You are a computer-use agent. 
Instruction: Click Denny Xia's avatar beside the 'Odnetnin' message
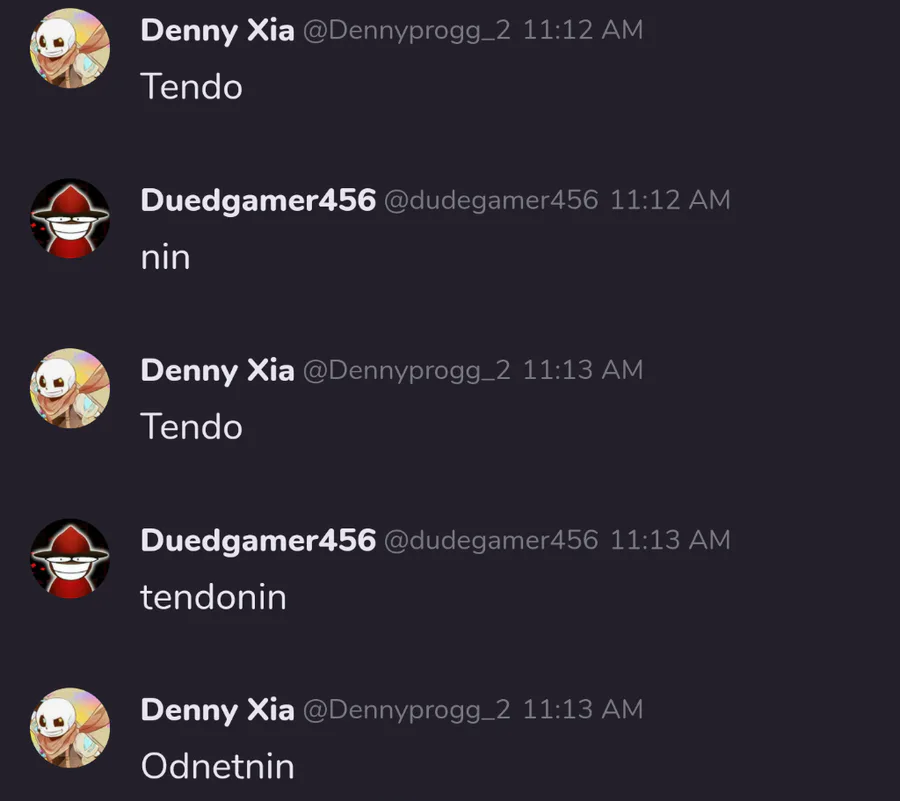[70, 728]
